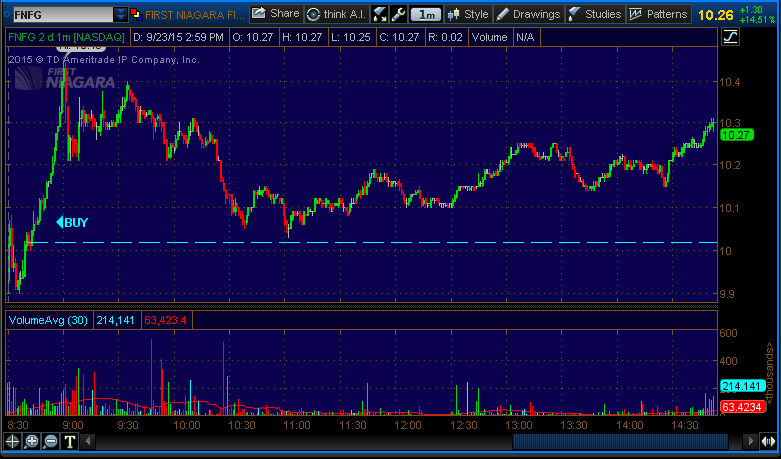Click the BUY marker on chart
Viewport: 781px width, 459px height.
click(x=71, y=222)
